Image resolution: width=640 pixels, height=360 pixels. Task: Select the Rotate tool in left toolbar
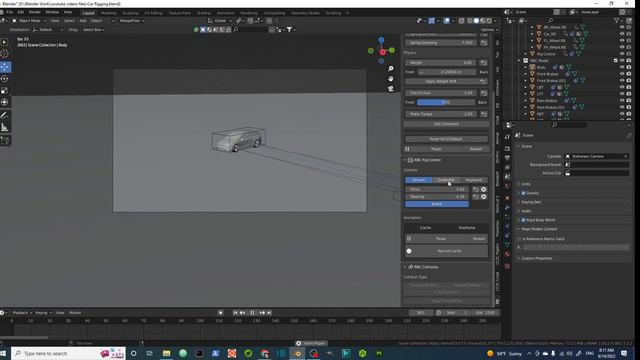coord(5,79)
